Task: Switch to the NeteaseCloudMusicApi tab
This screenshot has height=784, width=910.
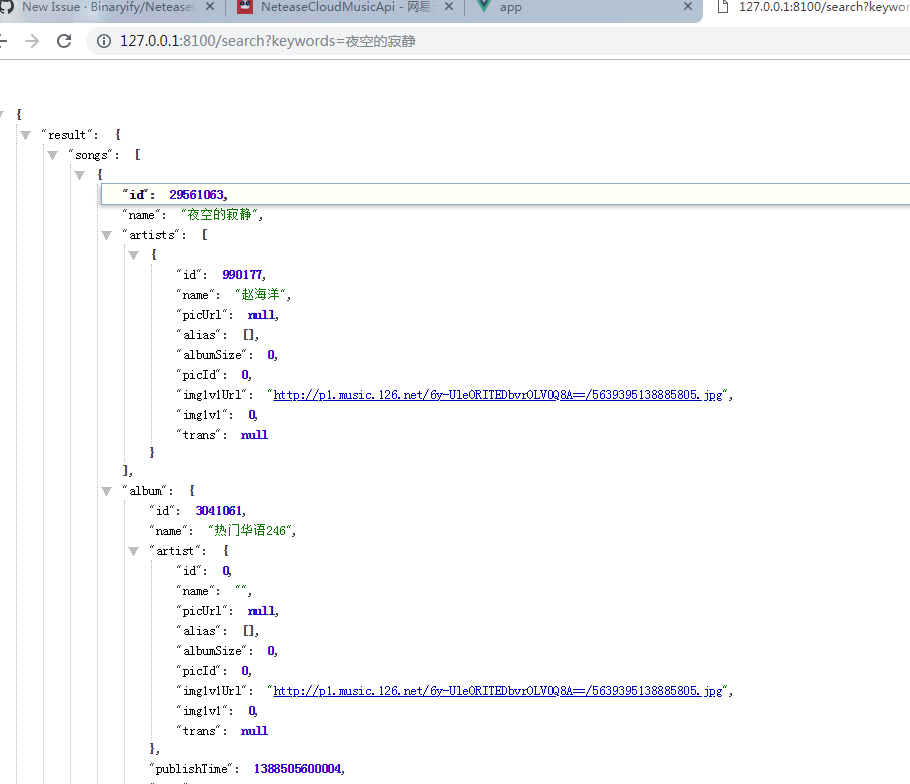Action: [x=345, y=7]
